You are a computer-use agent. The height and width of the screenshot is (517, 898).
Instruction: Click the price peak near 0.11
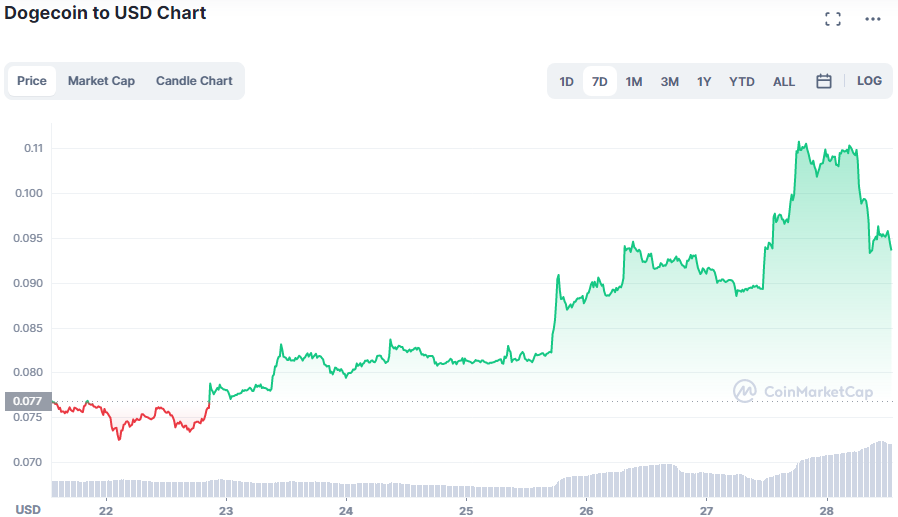click(800, 145)
